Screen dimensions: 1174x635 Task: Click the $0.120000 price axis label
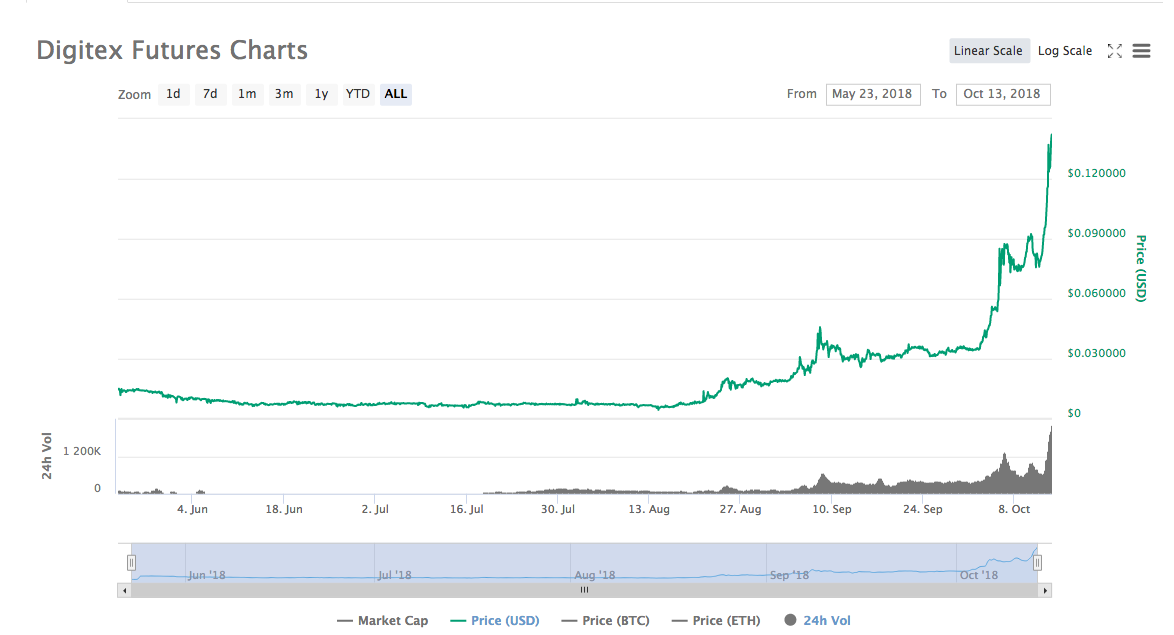(x=1096, y=173)
